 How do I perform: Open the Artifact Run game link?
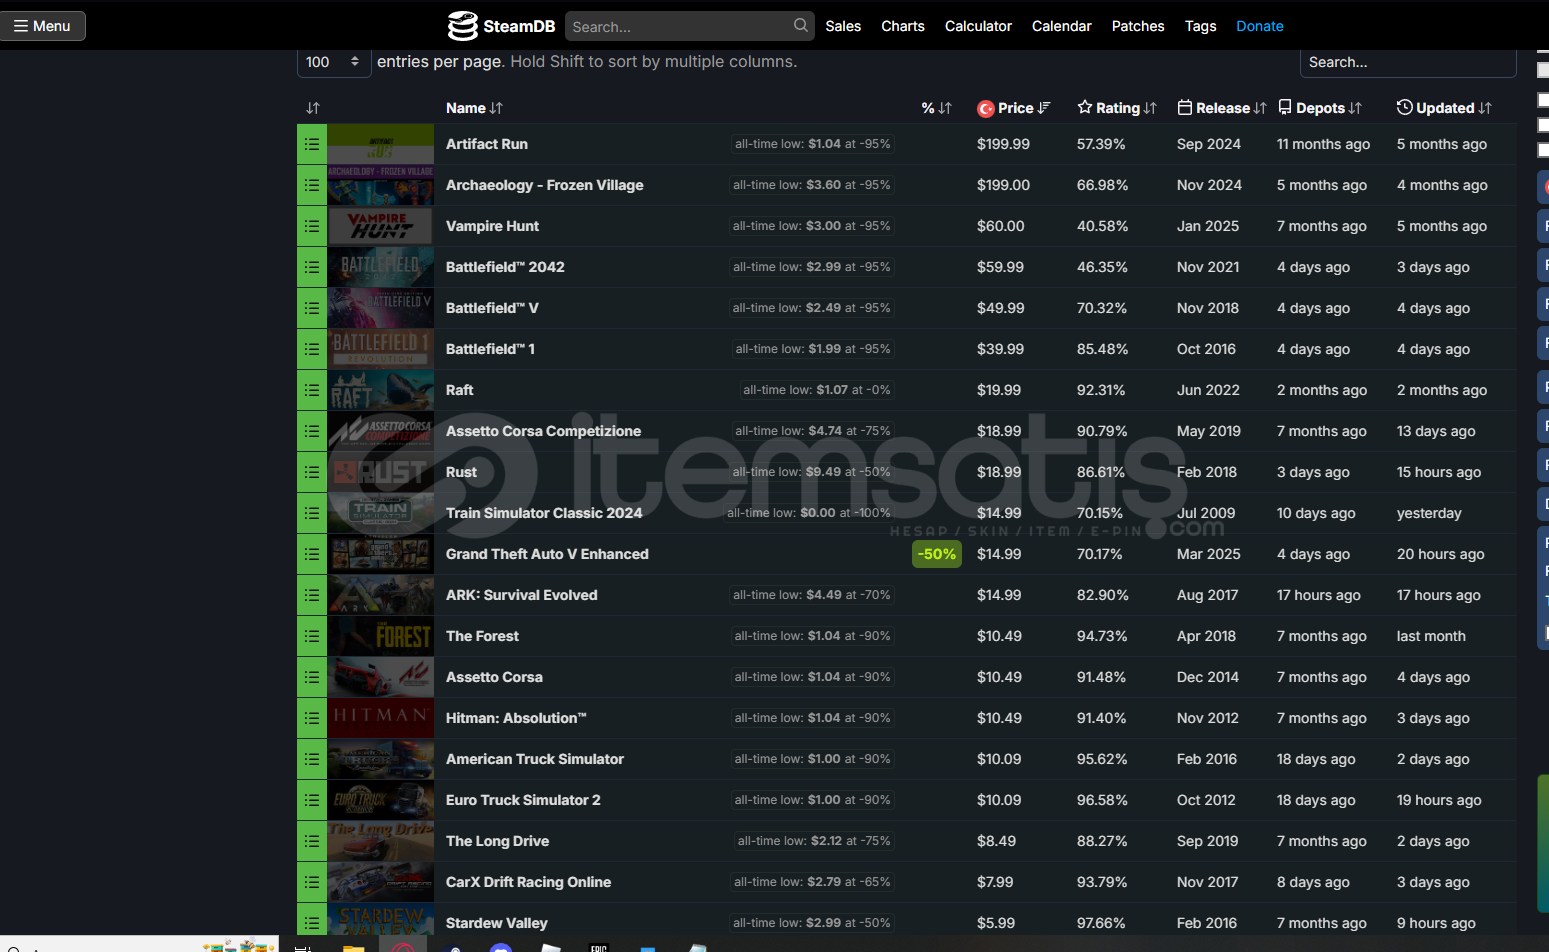[487, 144]
